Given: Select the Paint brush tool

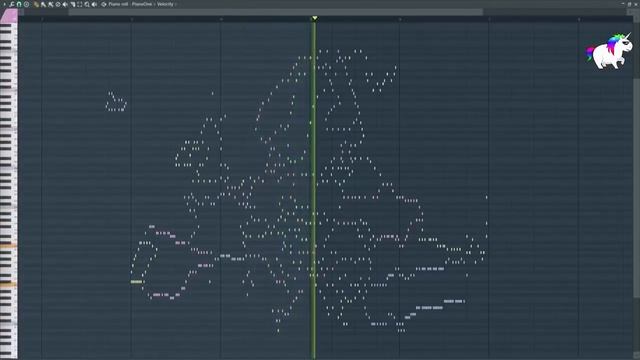Looking at the screenshot, I should (x=43, y=4).
